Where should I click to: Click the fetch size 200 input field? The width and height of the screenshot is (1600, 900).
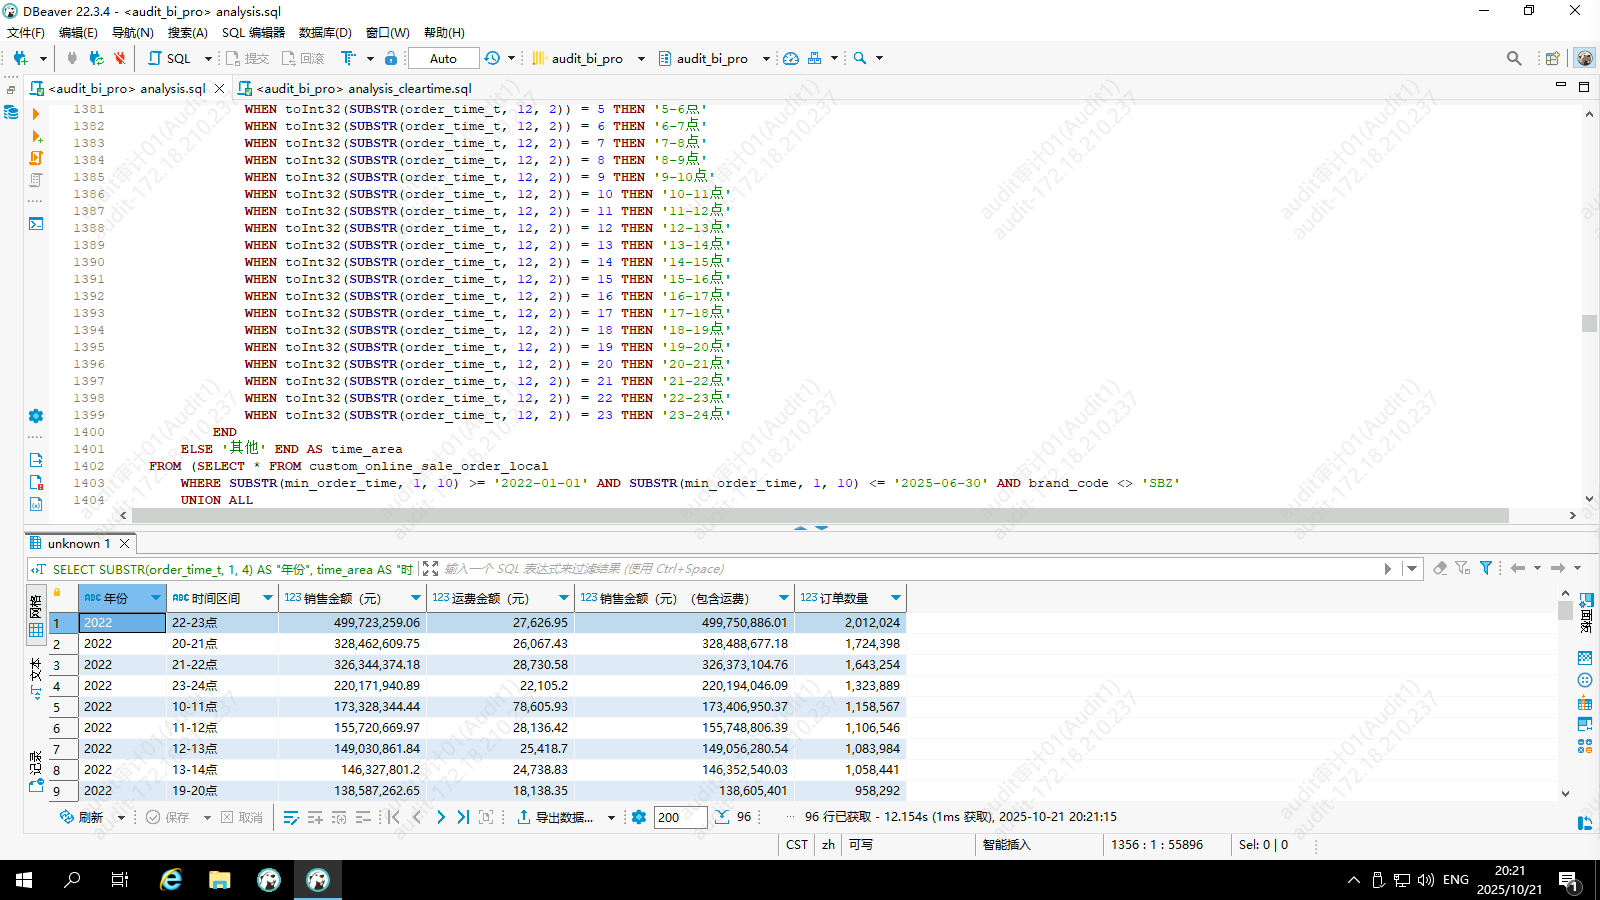[680, 817]
